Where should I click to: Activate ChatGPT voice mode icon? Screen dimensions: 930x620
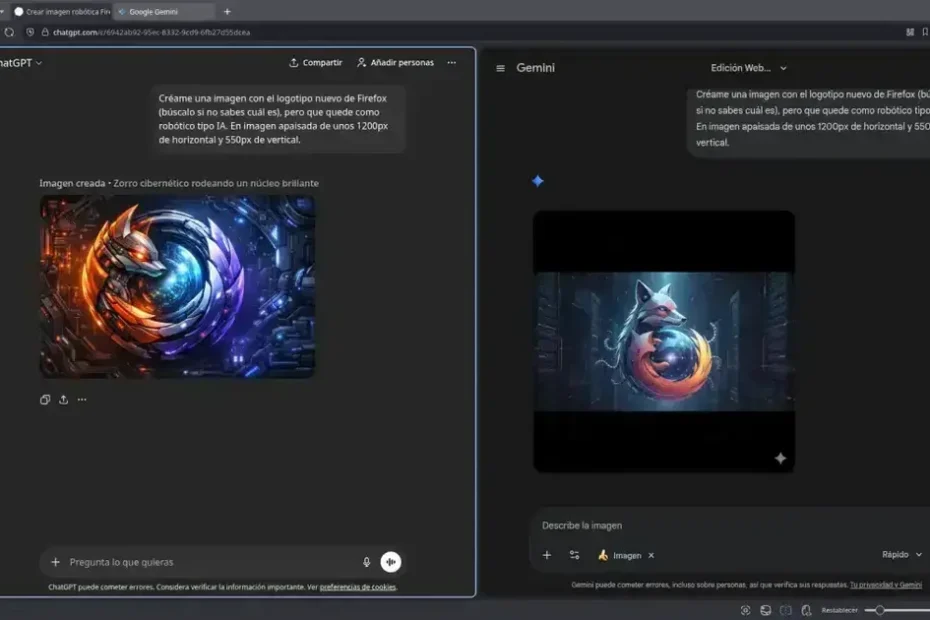pyautogui.click(x=389, y=561)
